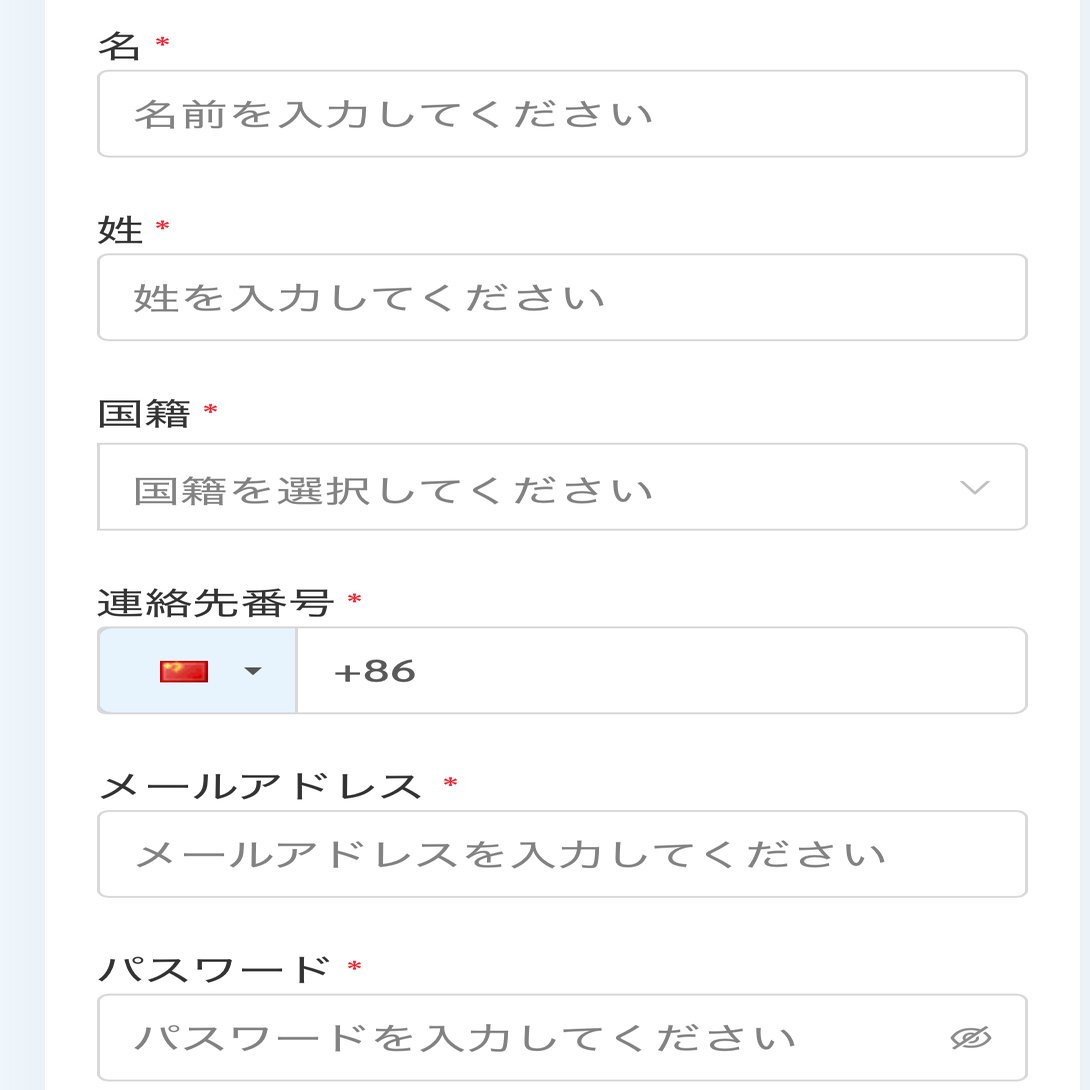Click the パスワード label
The height and width of the screenshot is (1090, 1090).
click(214, 969)
